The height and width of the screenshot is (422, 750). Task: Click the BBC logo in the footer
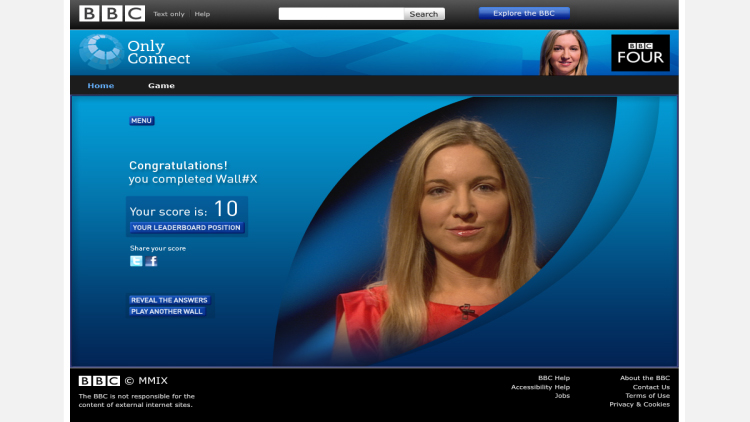99,381
